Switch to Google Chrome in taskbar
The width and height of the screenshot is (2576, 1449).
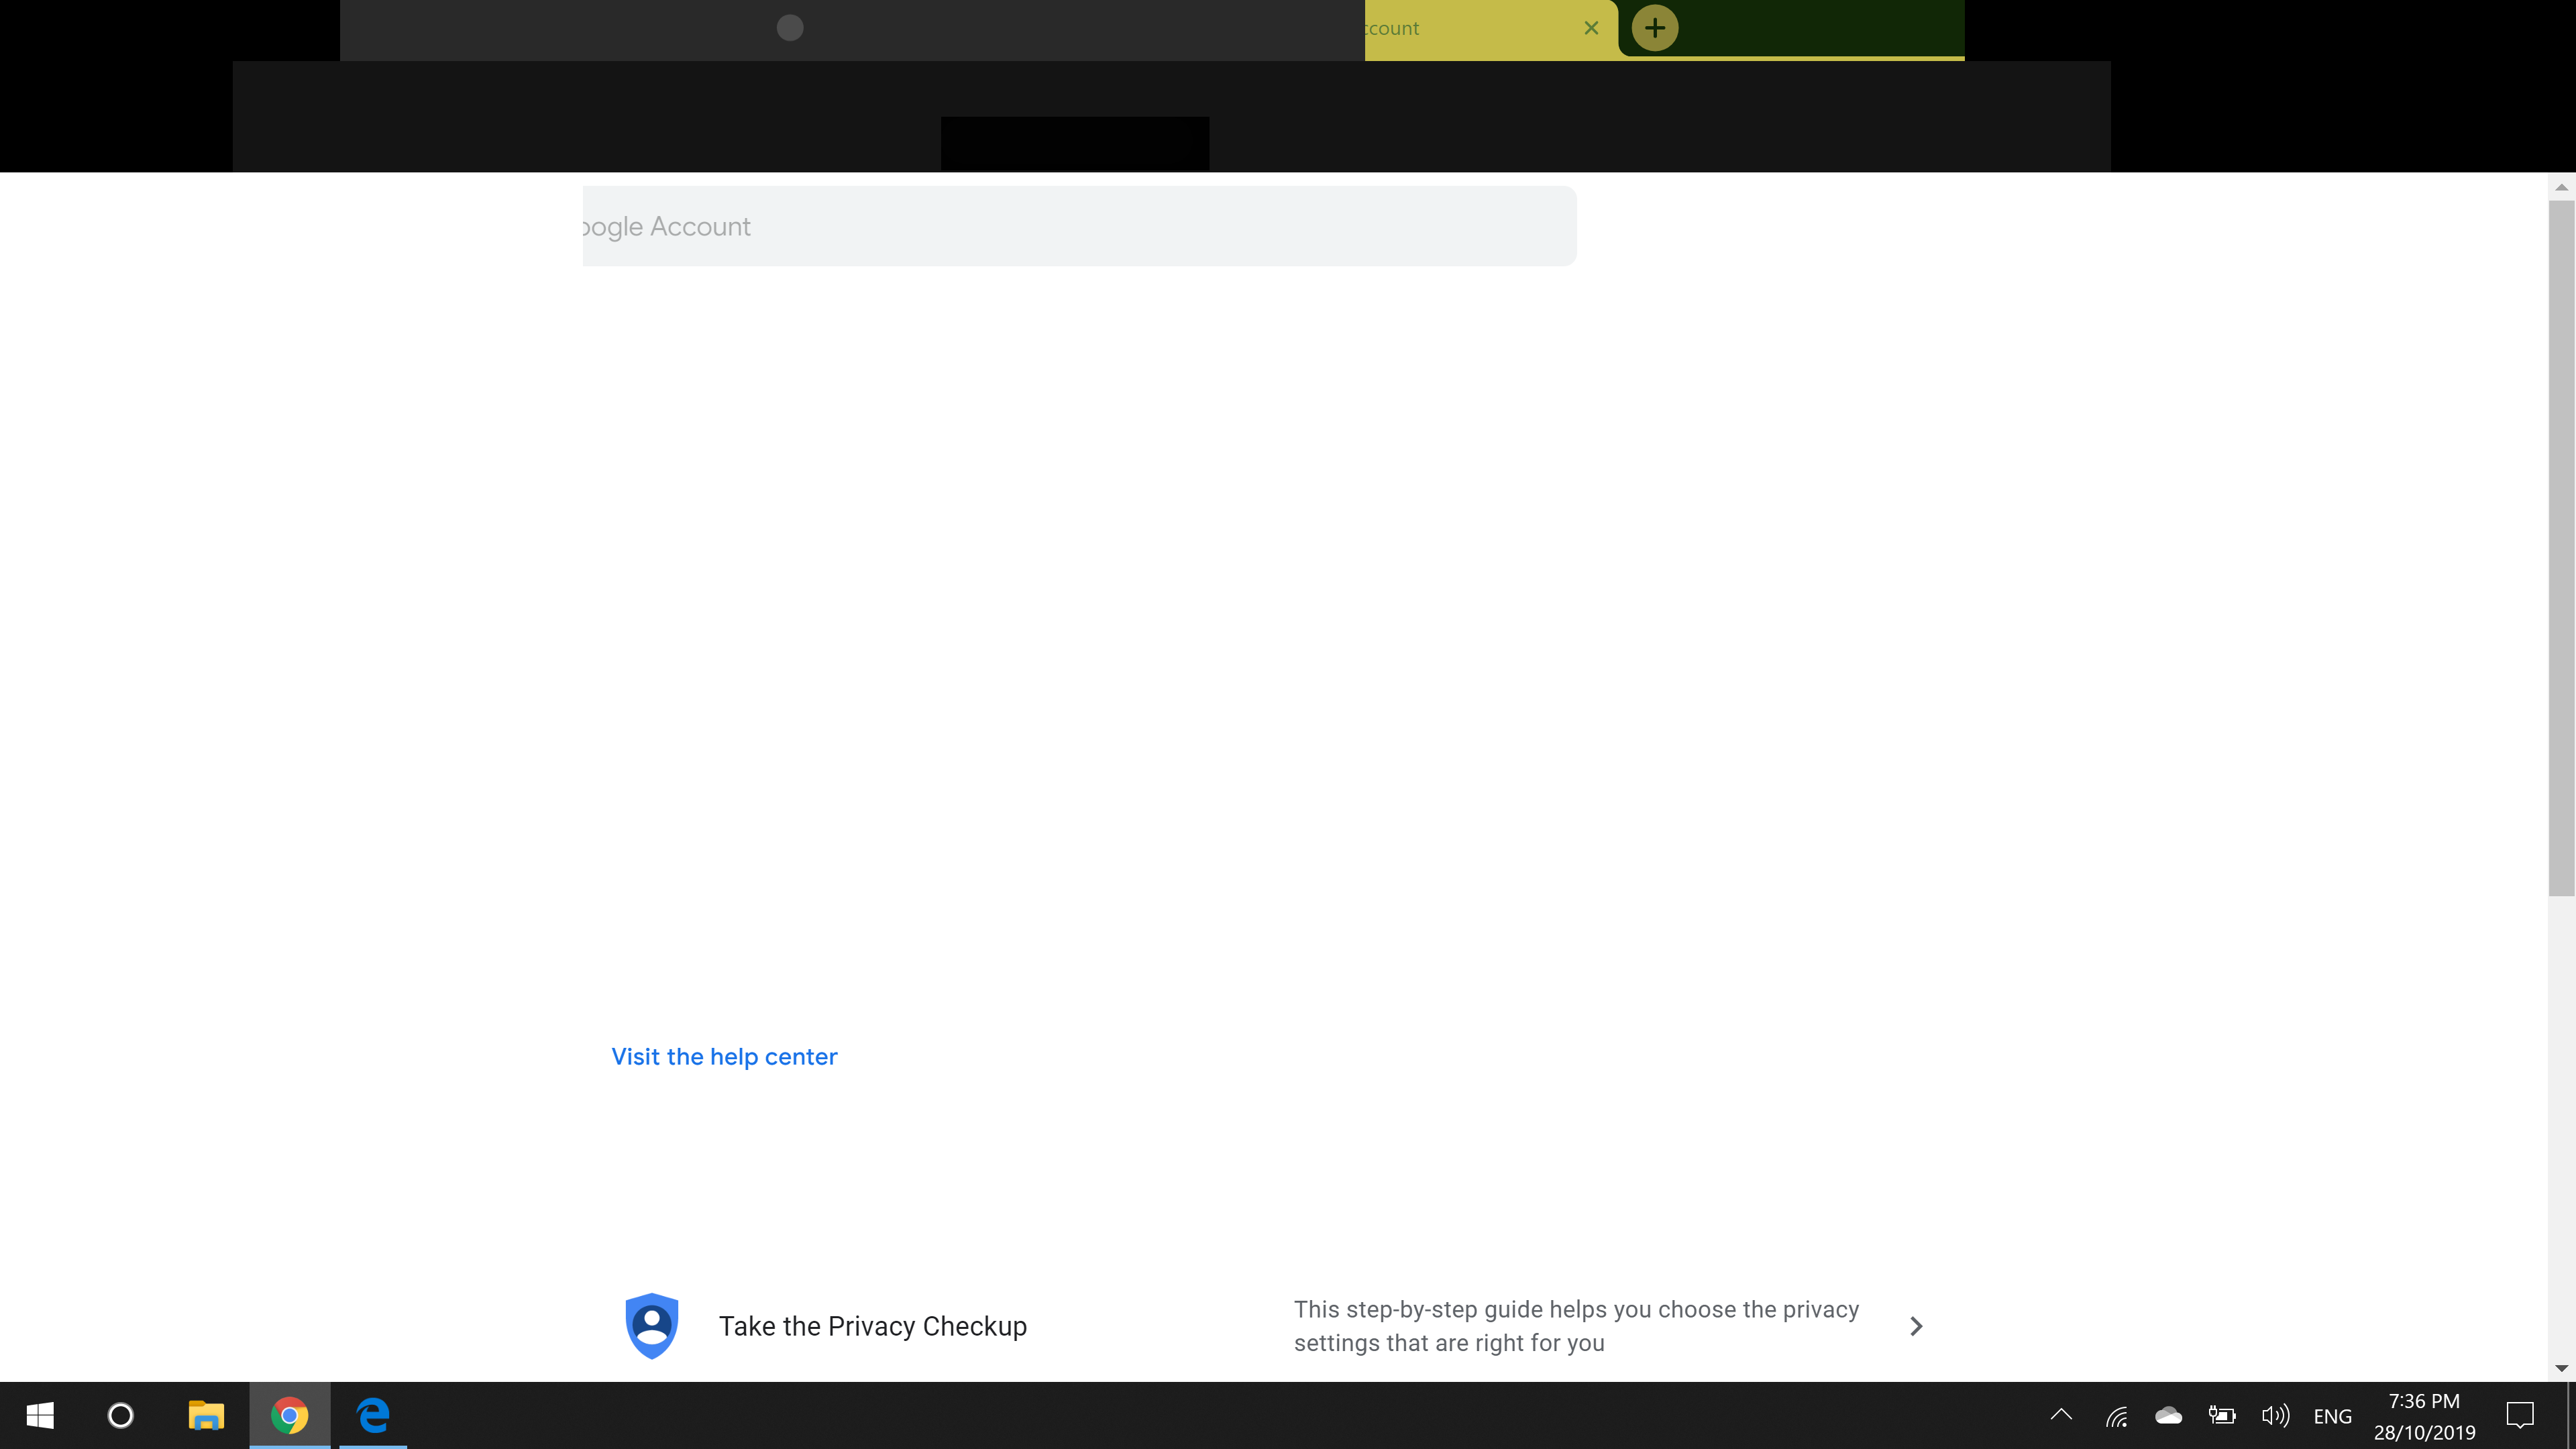(x=289, y=1415)
